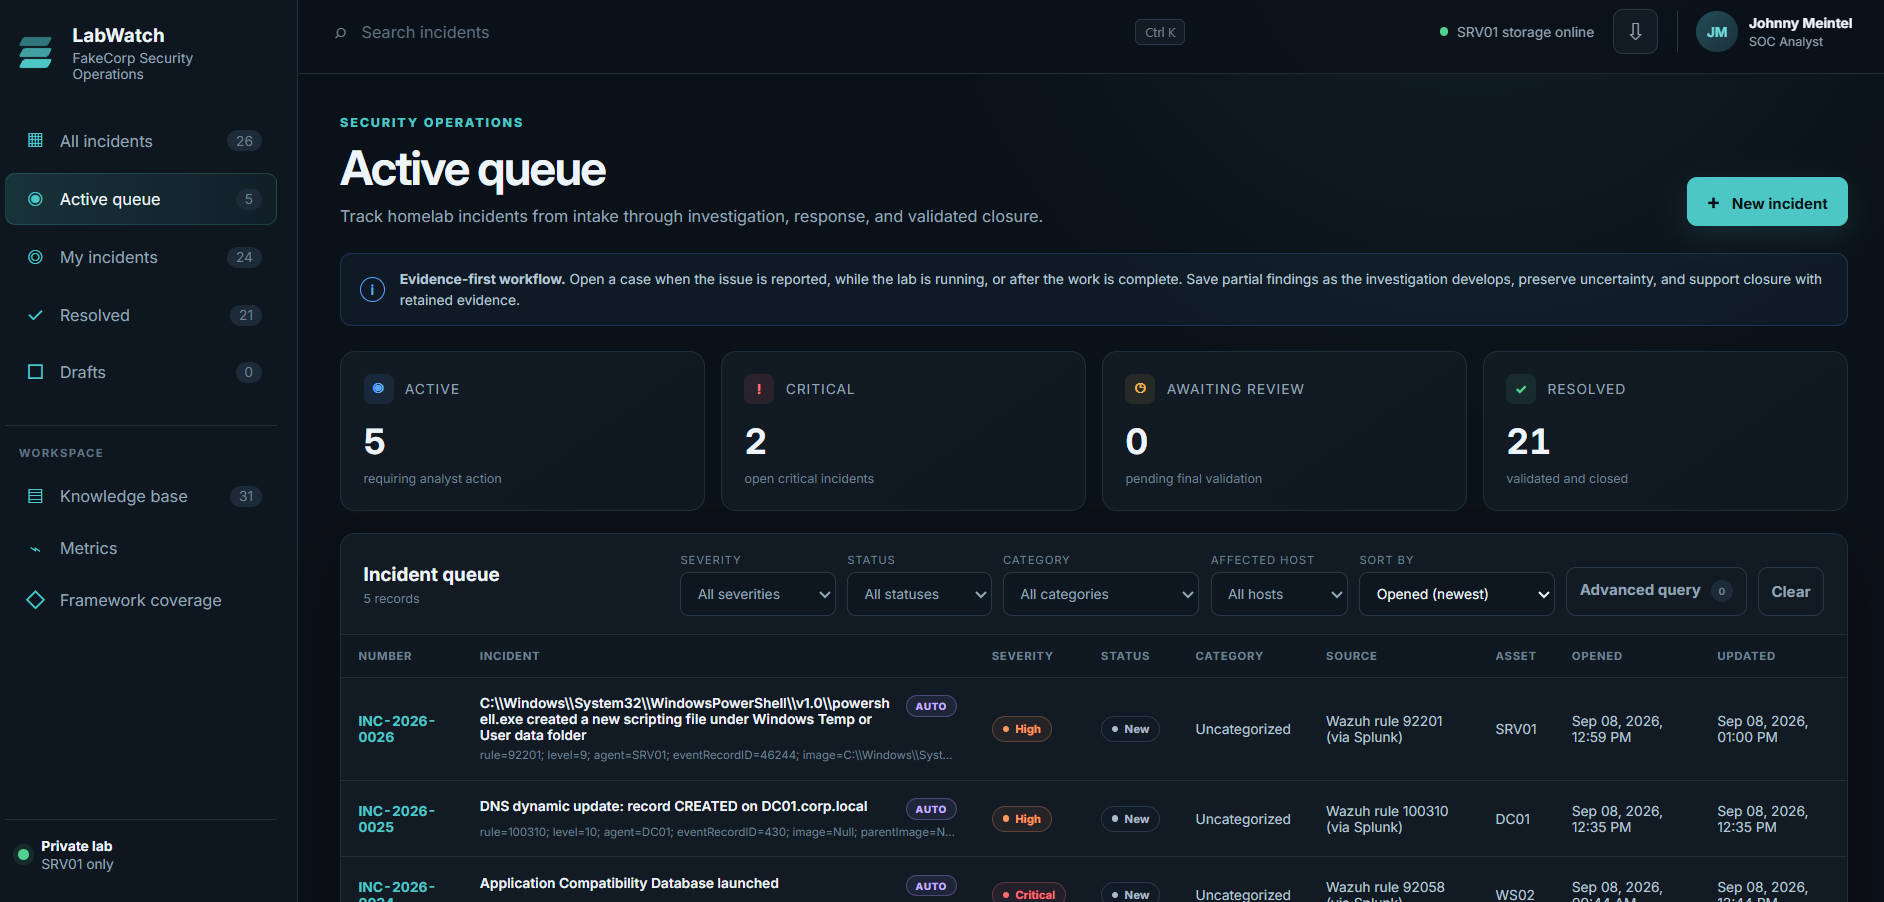Click the Application Compatibility Database launched title
Screen dimensions: 1884x902
pyautogui.click(x=629, y=883)
